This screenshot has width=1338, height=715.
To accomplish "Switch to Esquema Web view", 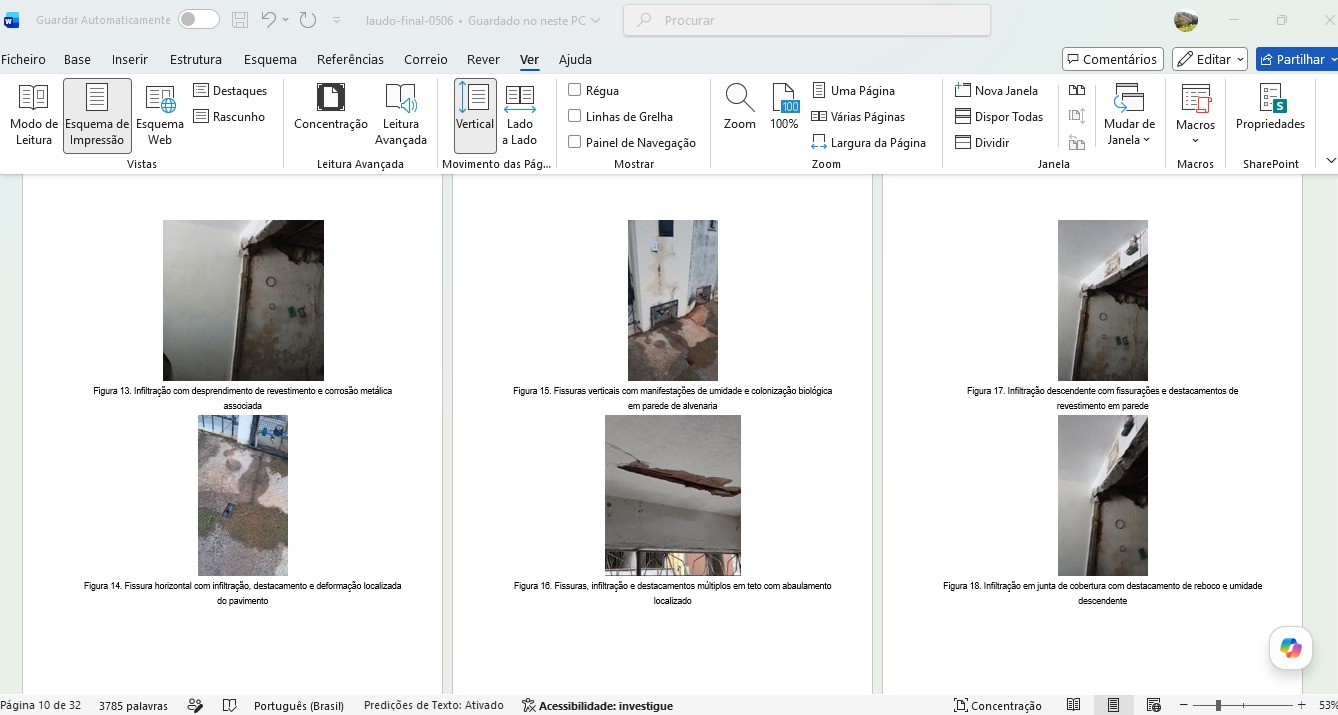I will (x=160, y=115).
